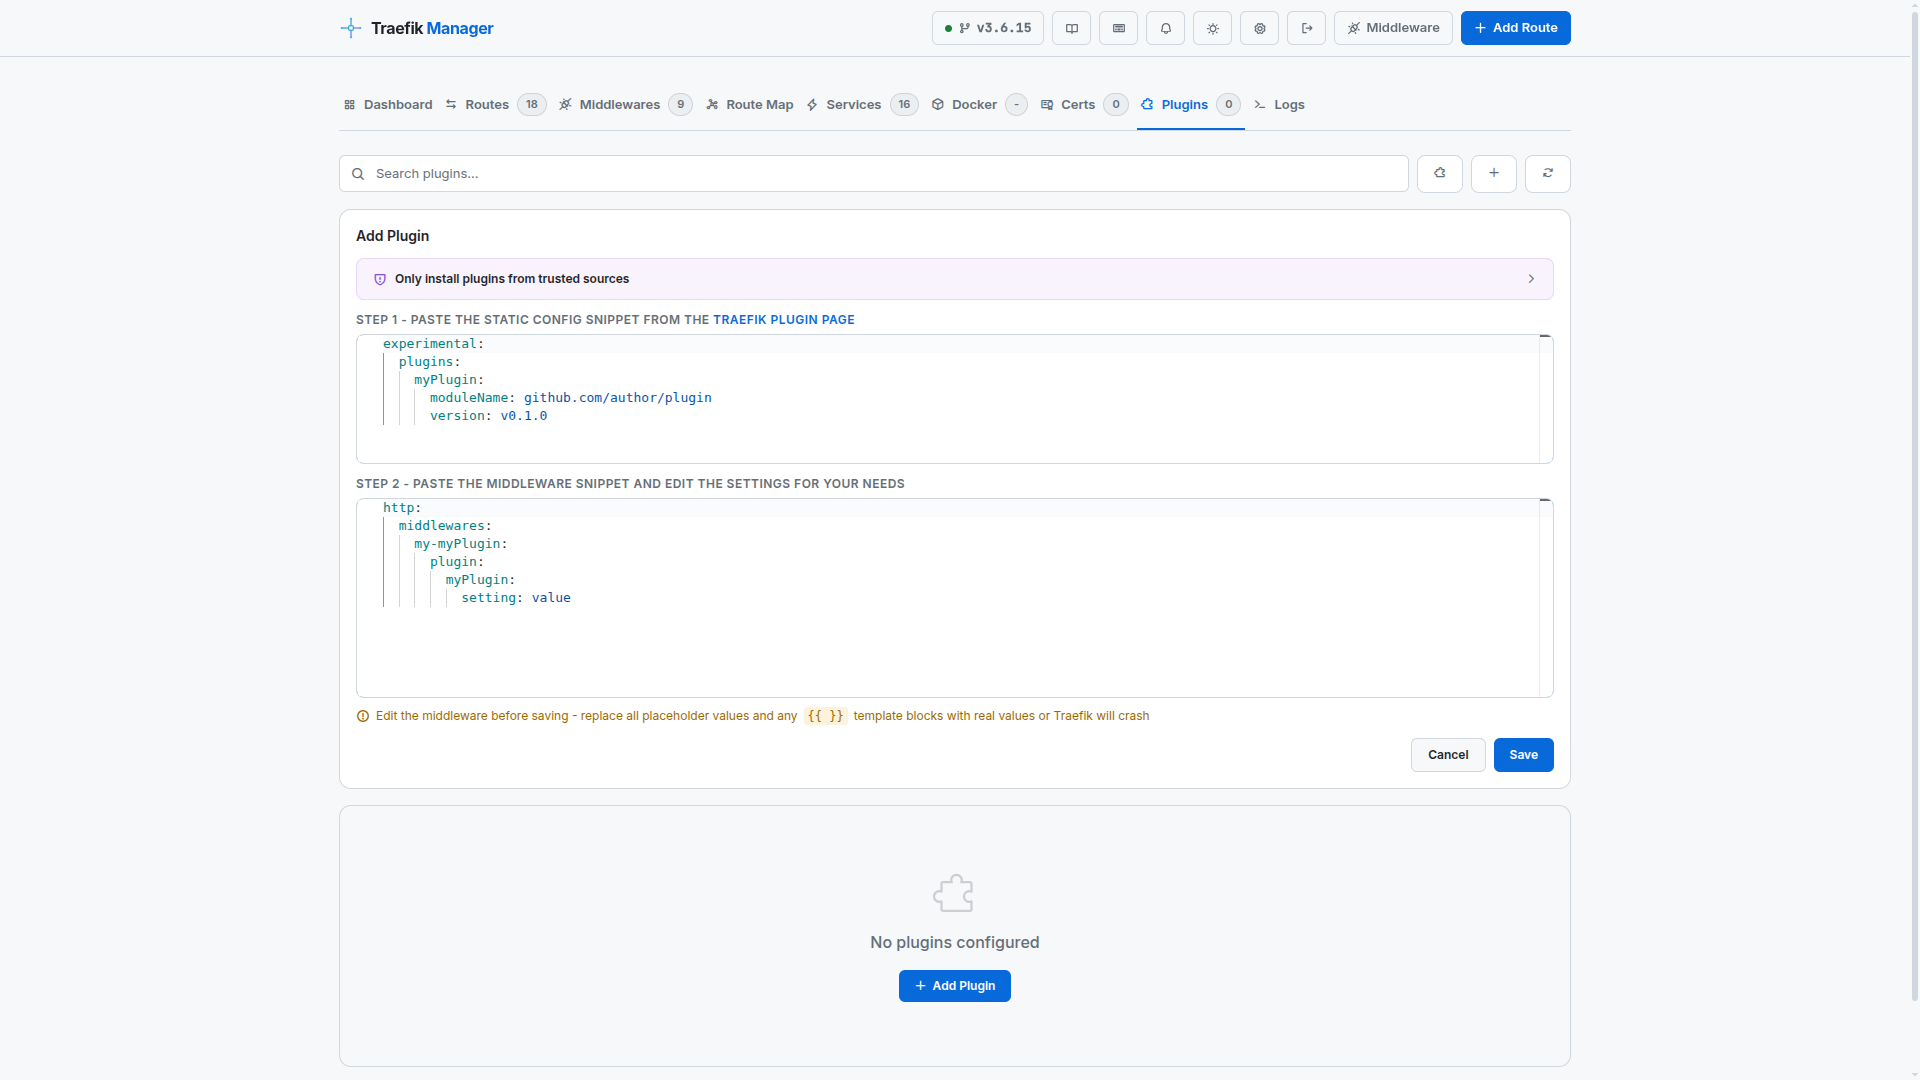Switch to the Dashboard tab
Image resolution: width=1920 pixels, height=1080 pixels.
[x=388, y=105]
